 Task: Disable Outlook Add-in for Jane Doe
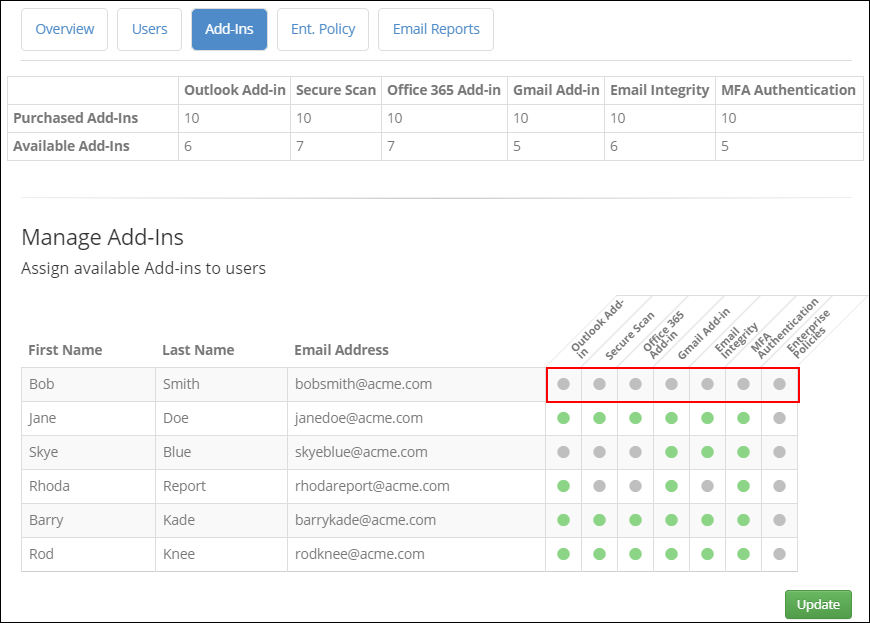pyautogui.click(x=563, y=418)
